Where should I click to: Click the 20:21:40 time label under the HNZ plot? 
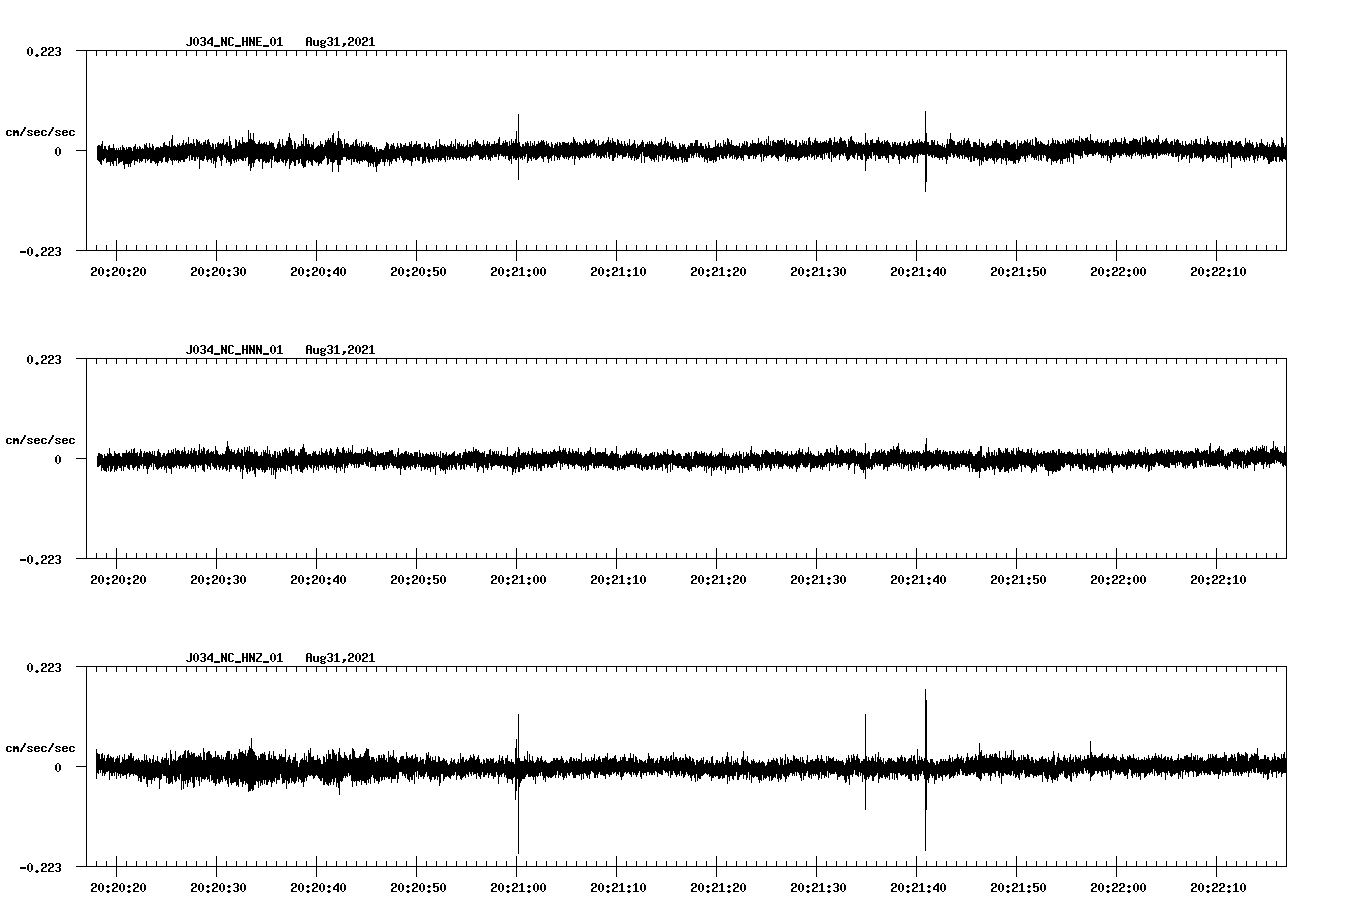(918, 887)
